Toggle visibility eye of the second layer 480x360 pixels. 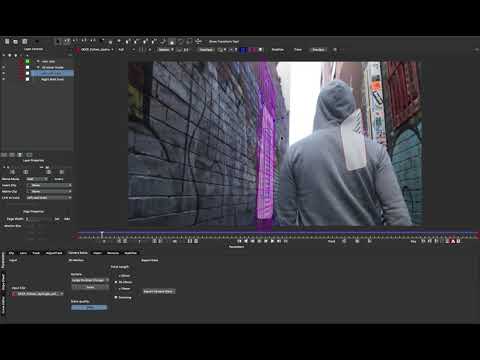point(4,67)
